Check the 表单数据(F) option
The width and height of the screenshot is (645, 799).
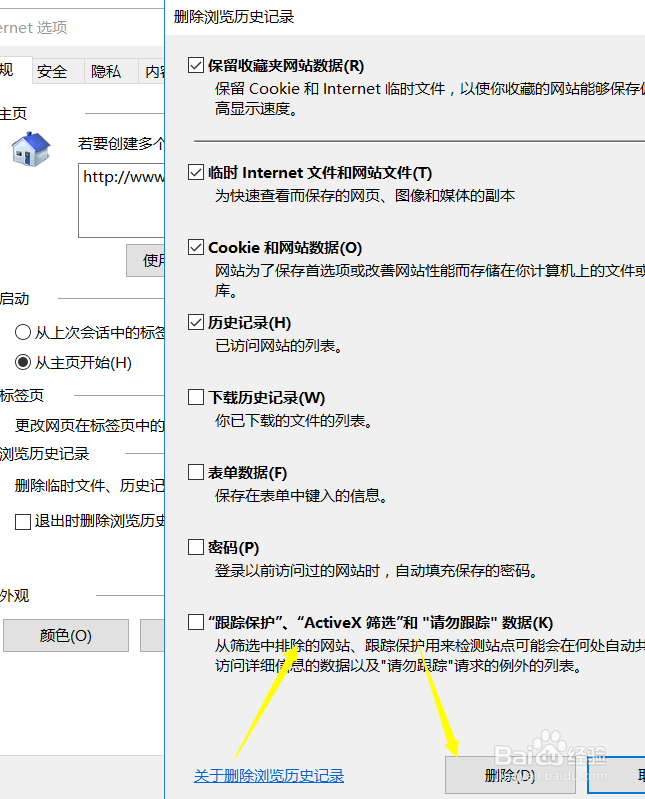point(196,472)
